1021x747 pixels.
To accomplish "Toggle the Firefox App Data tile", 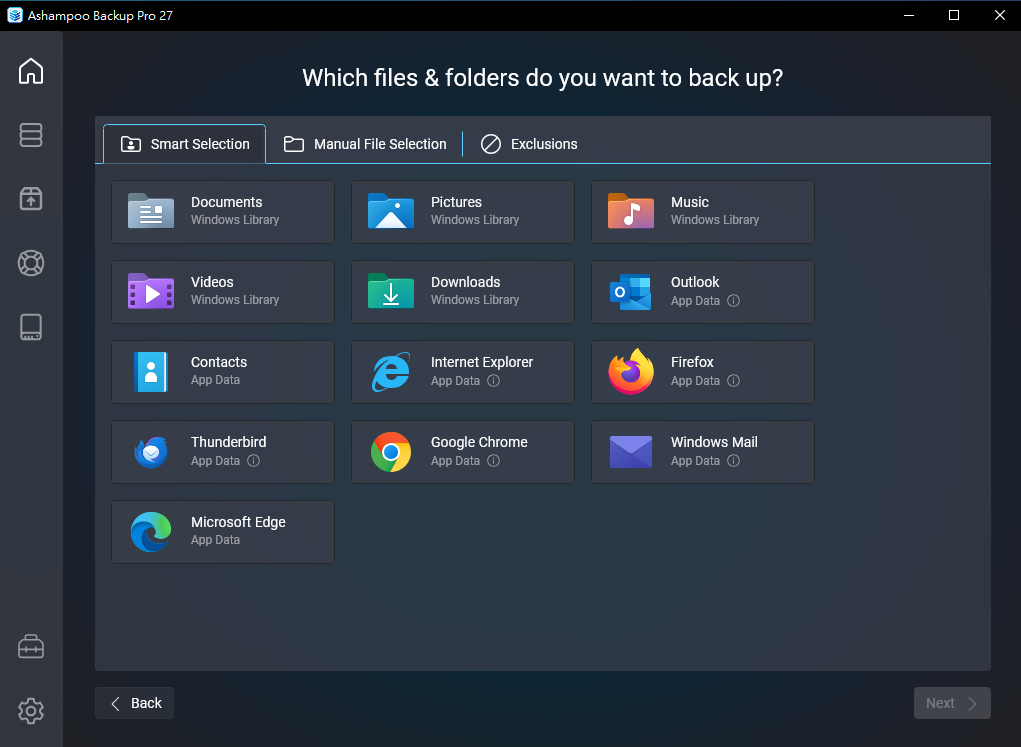I will pos(702,372).
